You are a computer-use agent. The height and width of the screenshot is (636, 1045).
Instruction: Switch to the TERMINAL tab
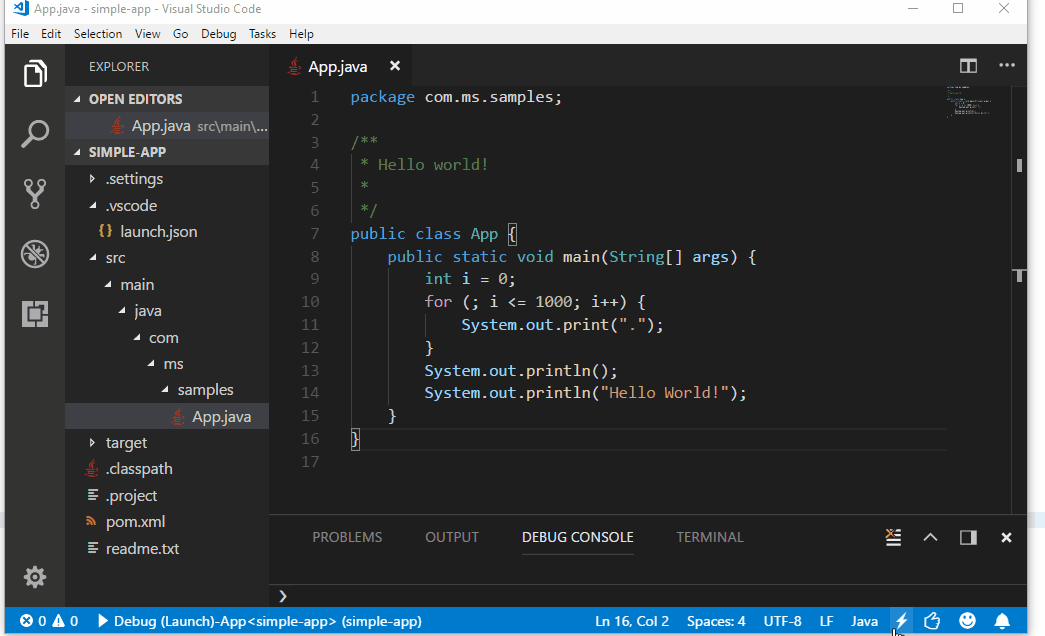tap(710, 537)
